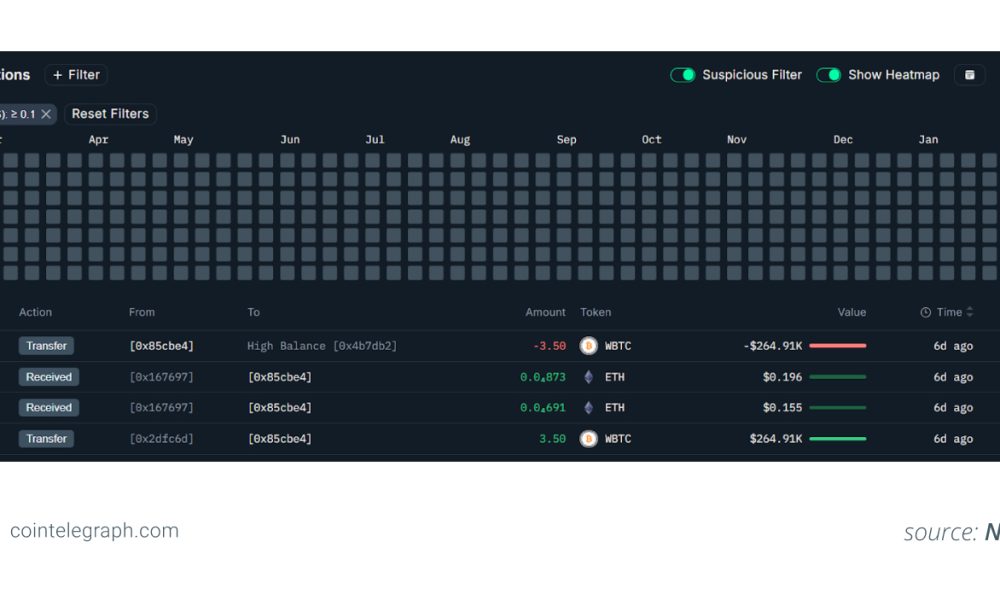Open the Action column header options
1000x600 pixels.
click(37, 312)
